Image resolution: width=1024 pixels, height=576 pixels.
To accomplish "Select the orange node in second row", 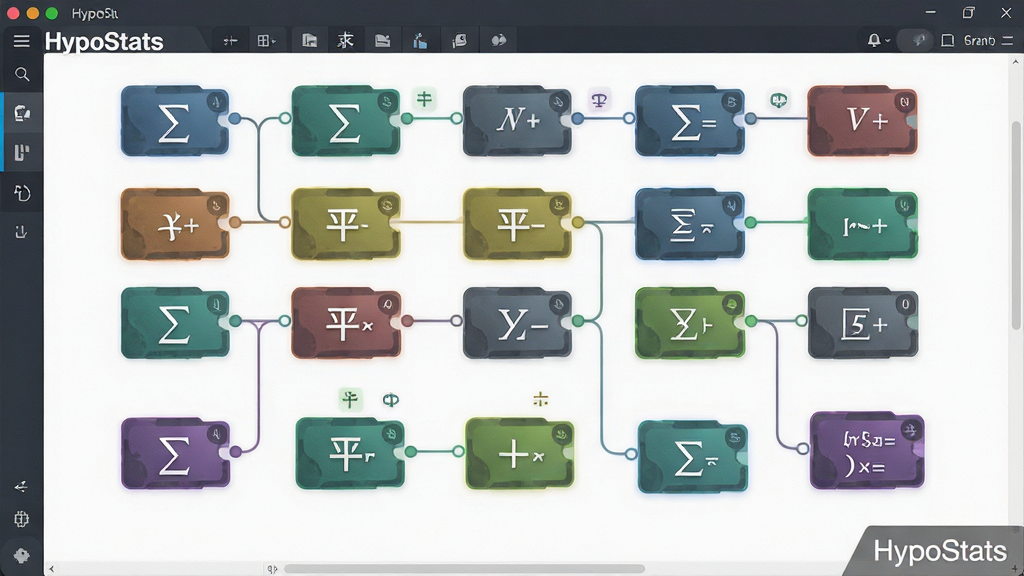I will pyautogui.click(x=175, y=225).
